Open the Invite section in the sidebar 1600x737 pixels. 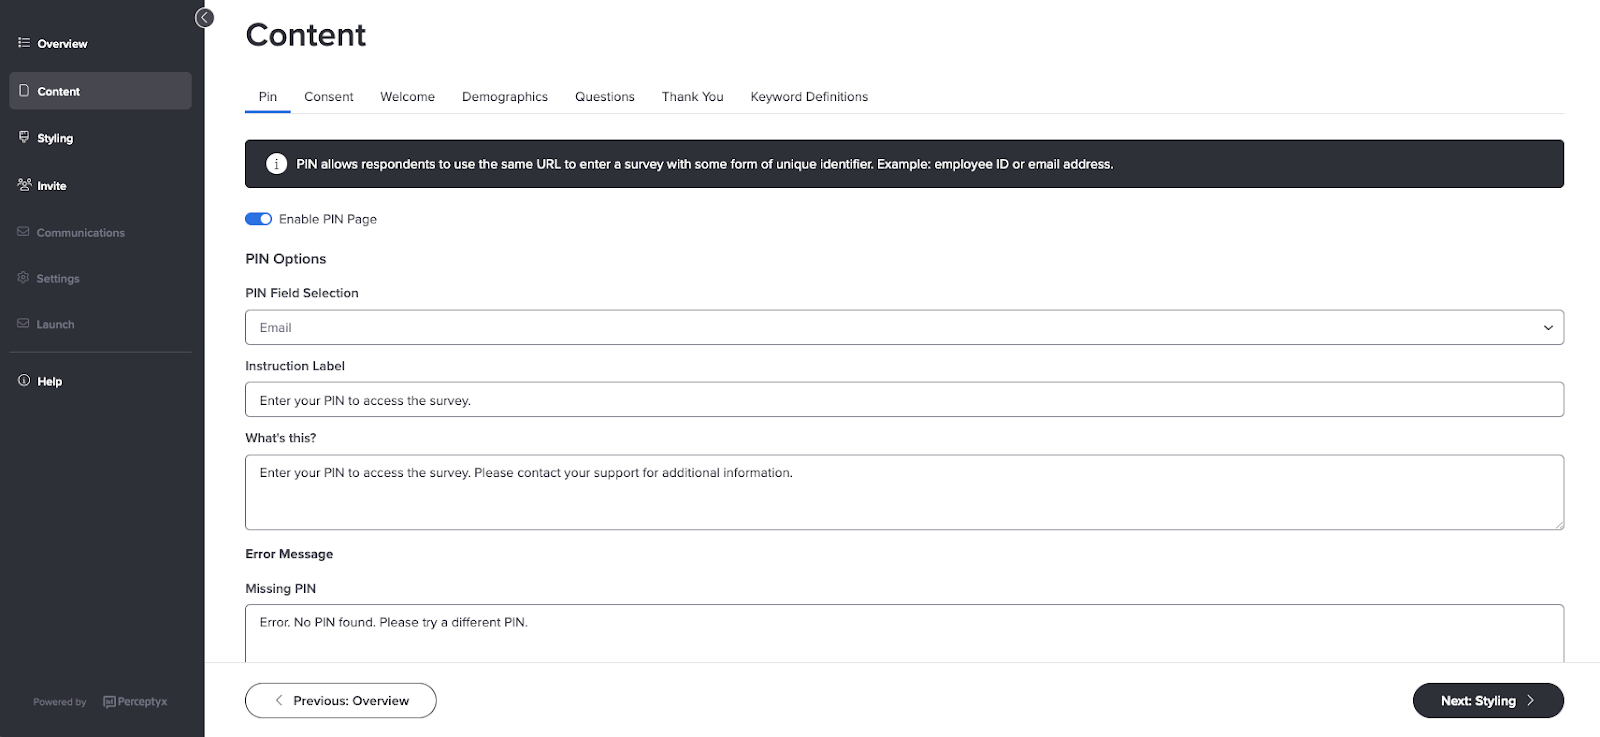coord(100,186)
